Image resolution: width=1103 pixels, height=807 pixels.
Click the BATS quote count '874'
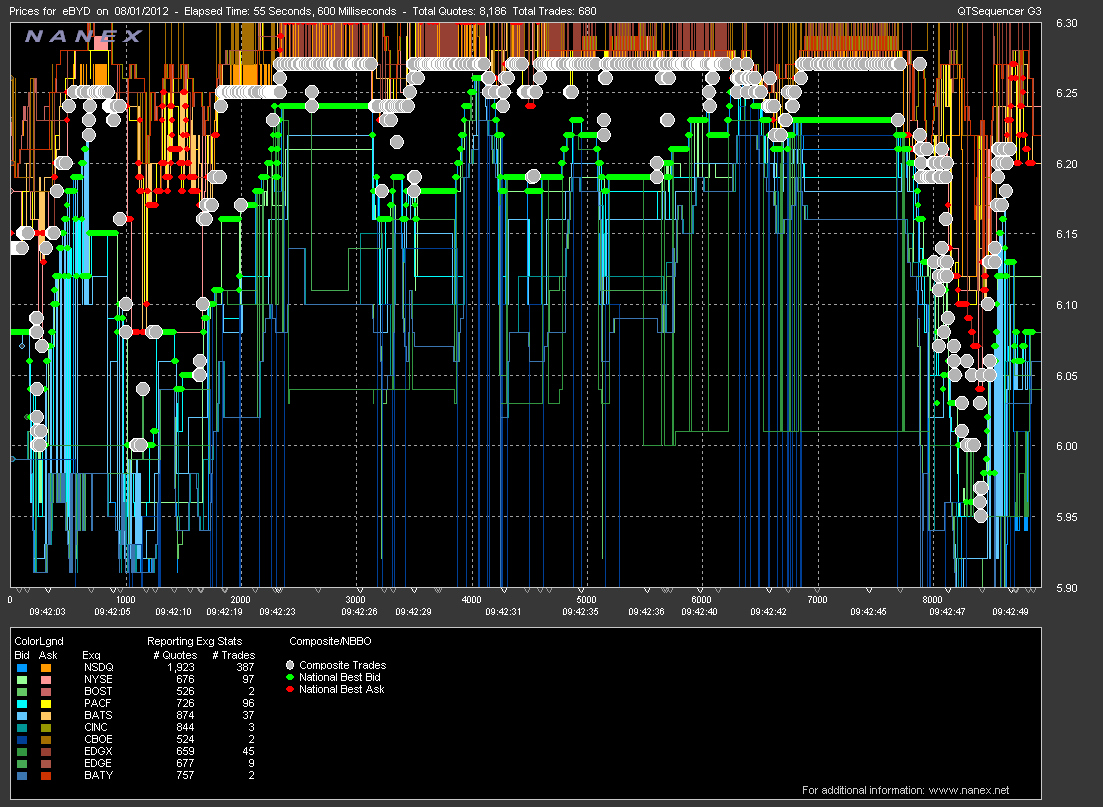(185, 715)
